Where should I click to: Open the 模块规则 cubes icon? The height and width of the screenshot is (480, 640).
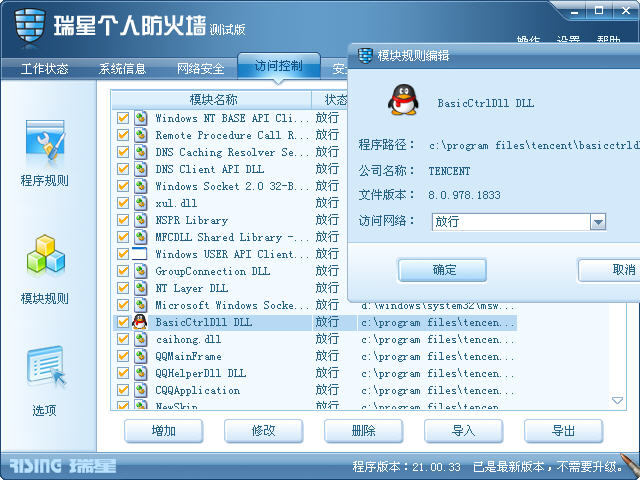tap(46, 254)
